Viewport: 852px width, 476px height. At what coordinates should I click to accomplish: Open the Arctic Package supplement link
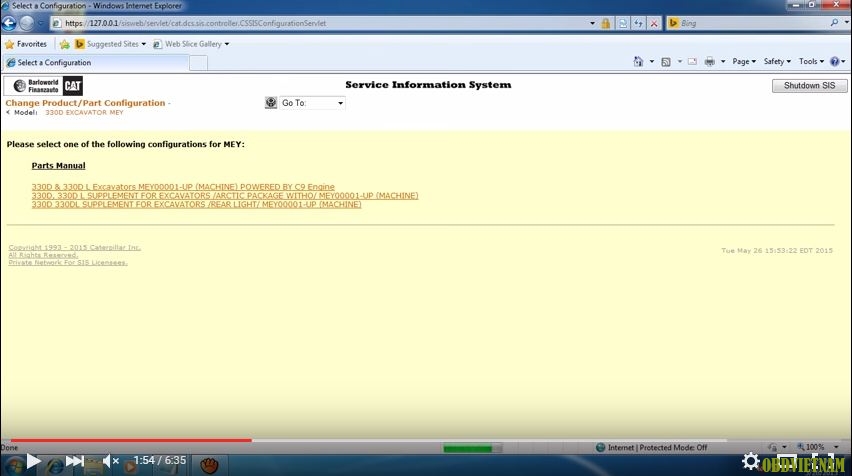pos(225,196)
